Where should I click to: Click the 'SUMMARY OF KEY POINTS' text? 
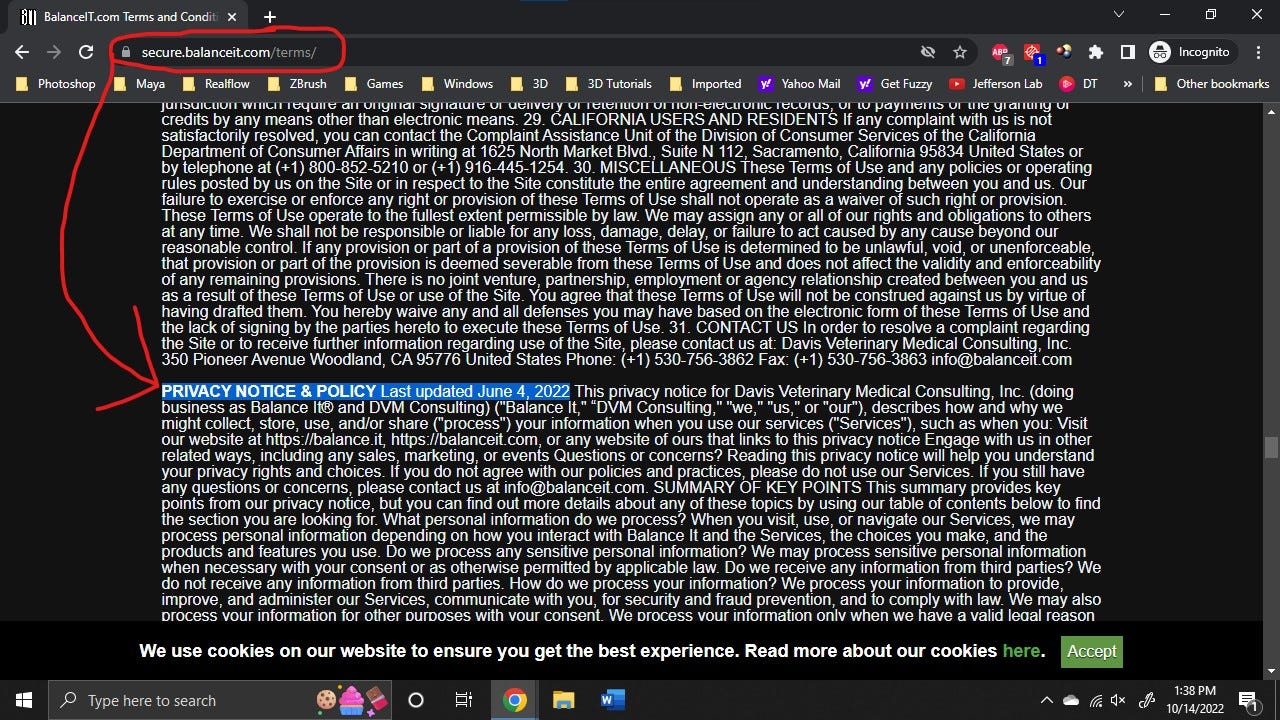click(x=758, y=487)
